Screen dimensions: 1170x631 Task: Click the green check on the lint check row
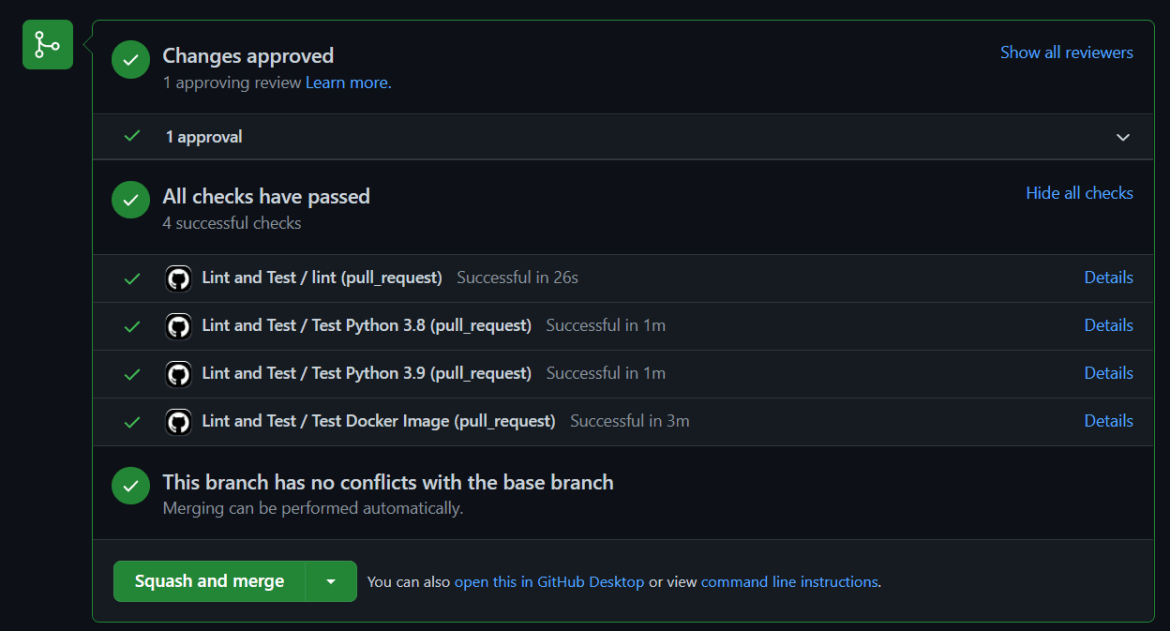click(x=131, y=278)
